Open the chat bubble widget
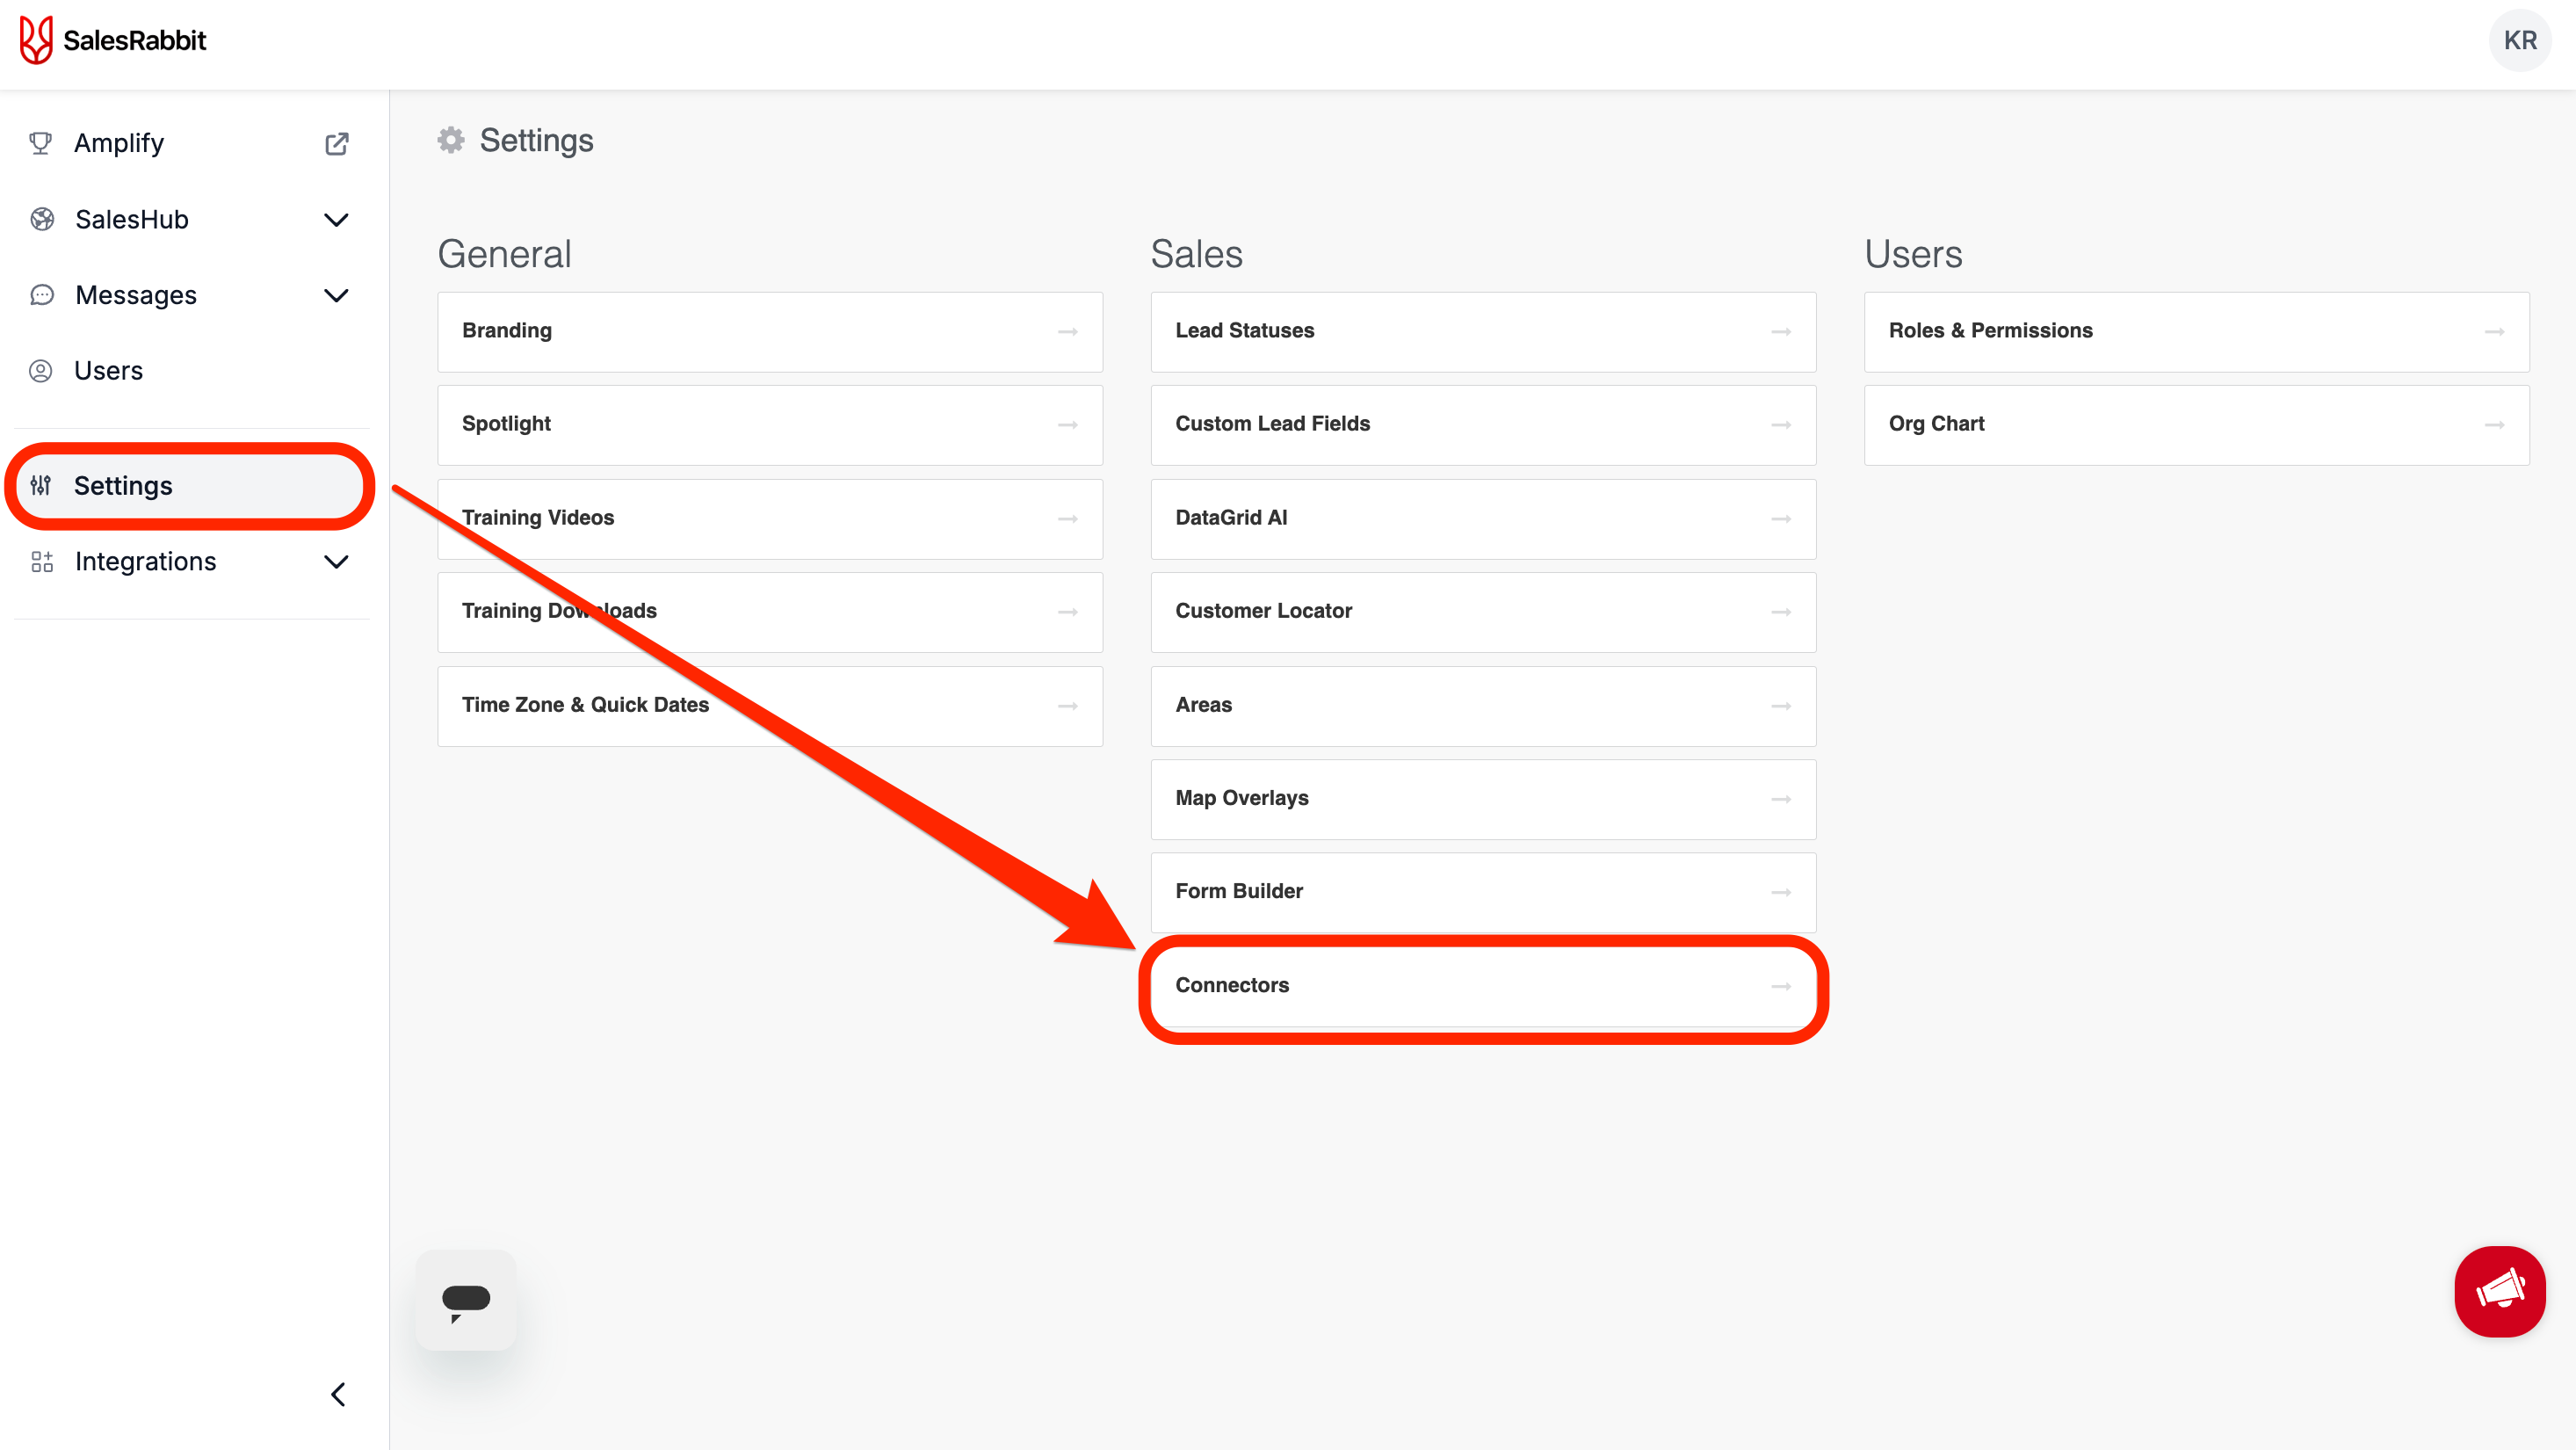The width and height of the screenshot is (2576, 1450). [x=466, y=1300]
